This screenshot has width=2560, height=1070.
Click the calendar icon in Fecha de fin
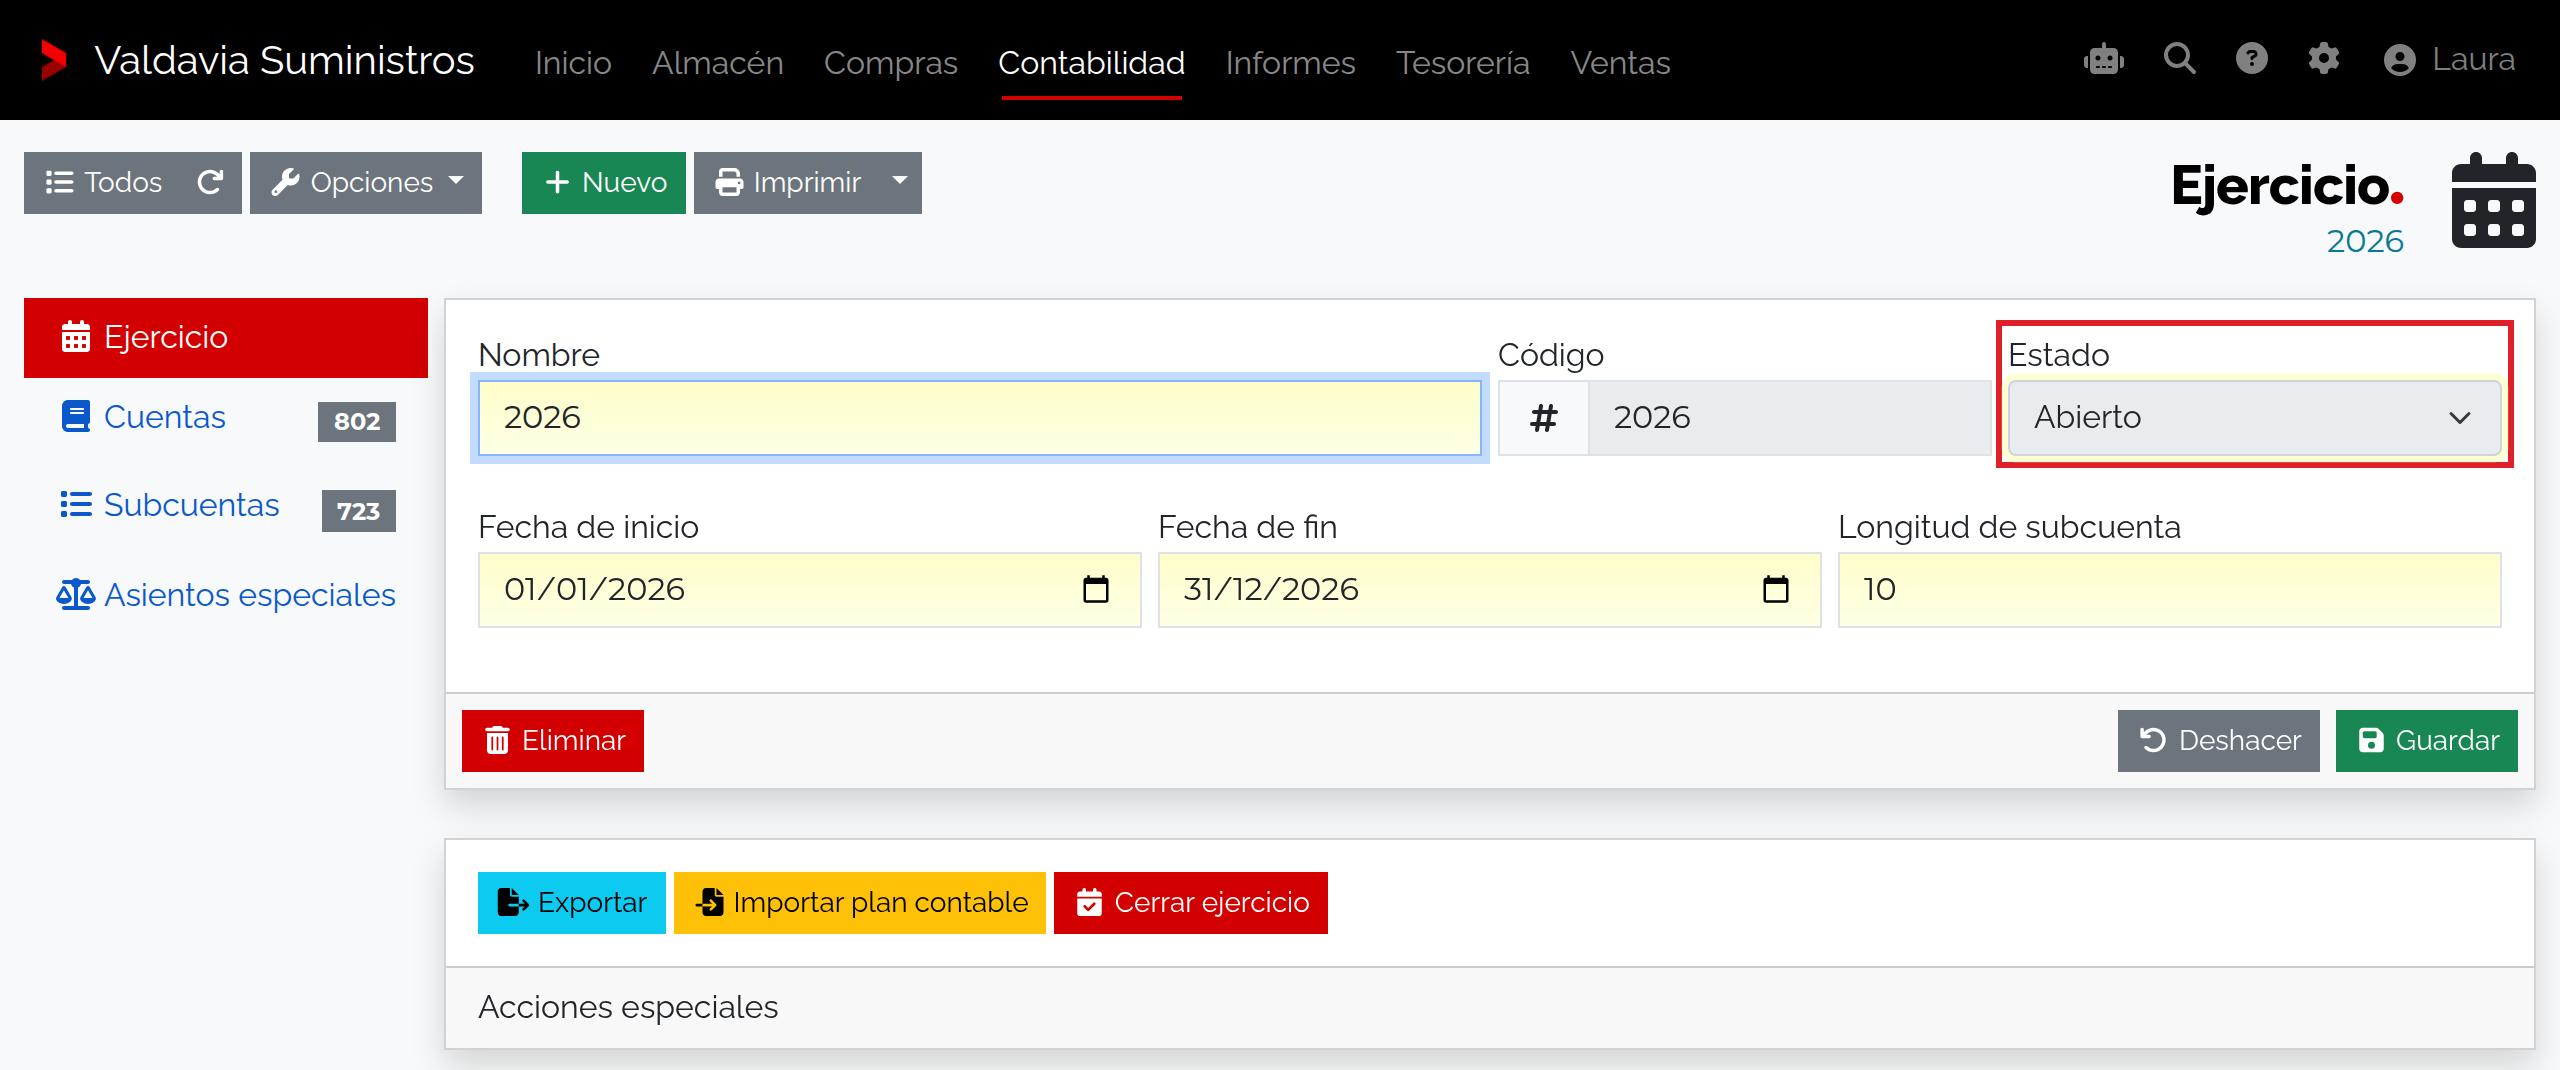tap(1776, 589)
